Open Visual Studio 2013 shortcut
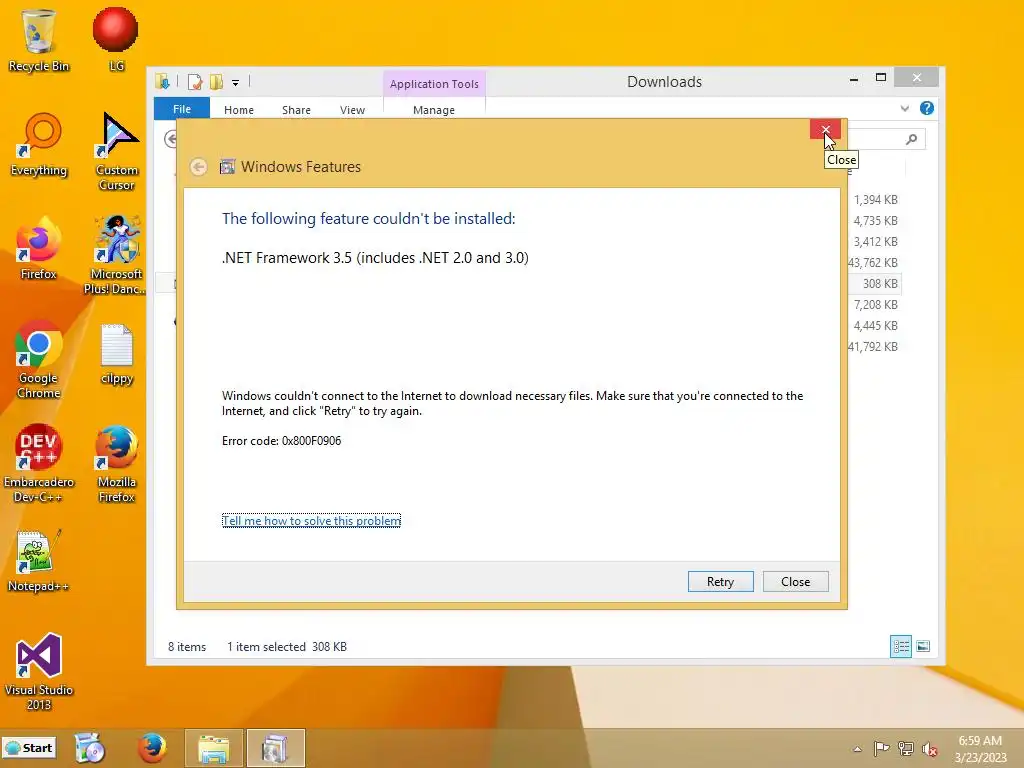This screenshot has height=768, width=1024. [x=39, y=671]
